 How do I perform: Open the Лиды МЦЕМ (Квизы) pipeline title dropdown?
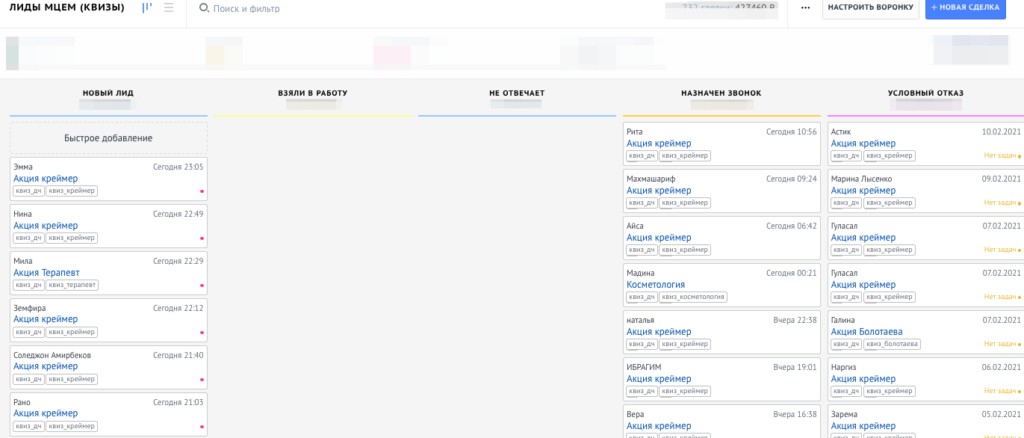(x=67, y=8)
